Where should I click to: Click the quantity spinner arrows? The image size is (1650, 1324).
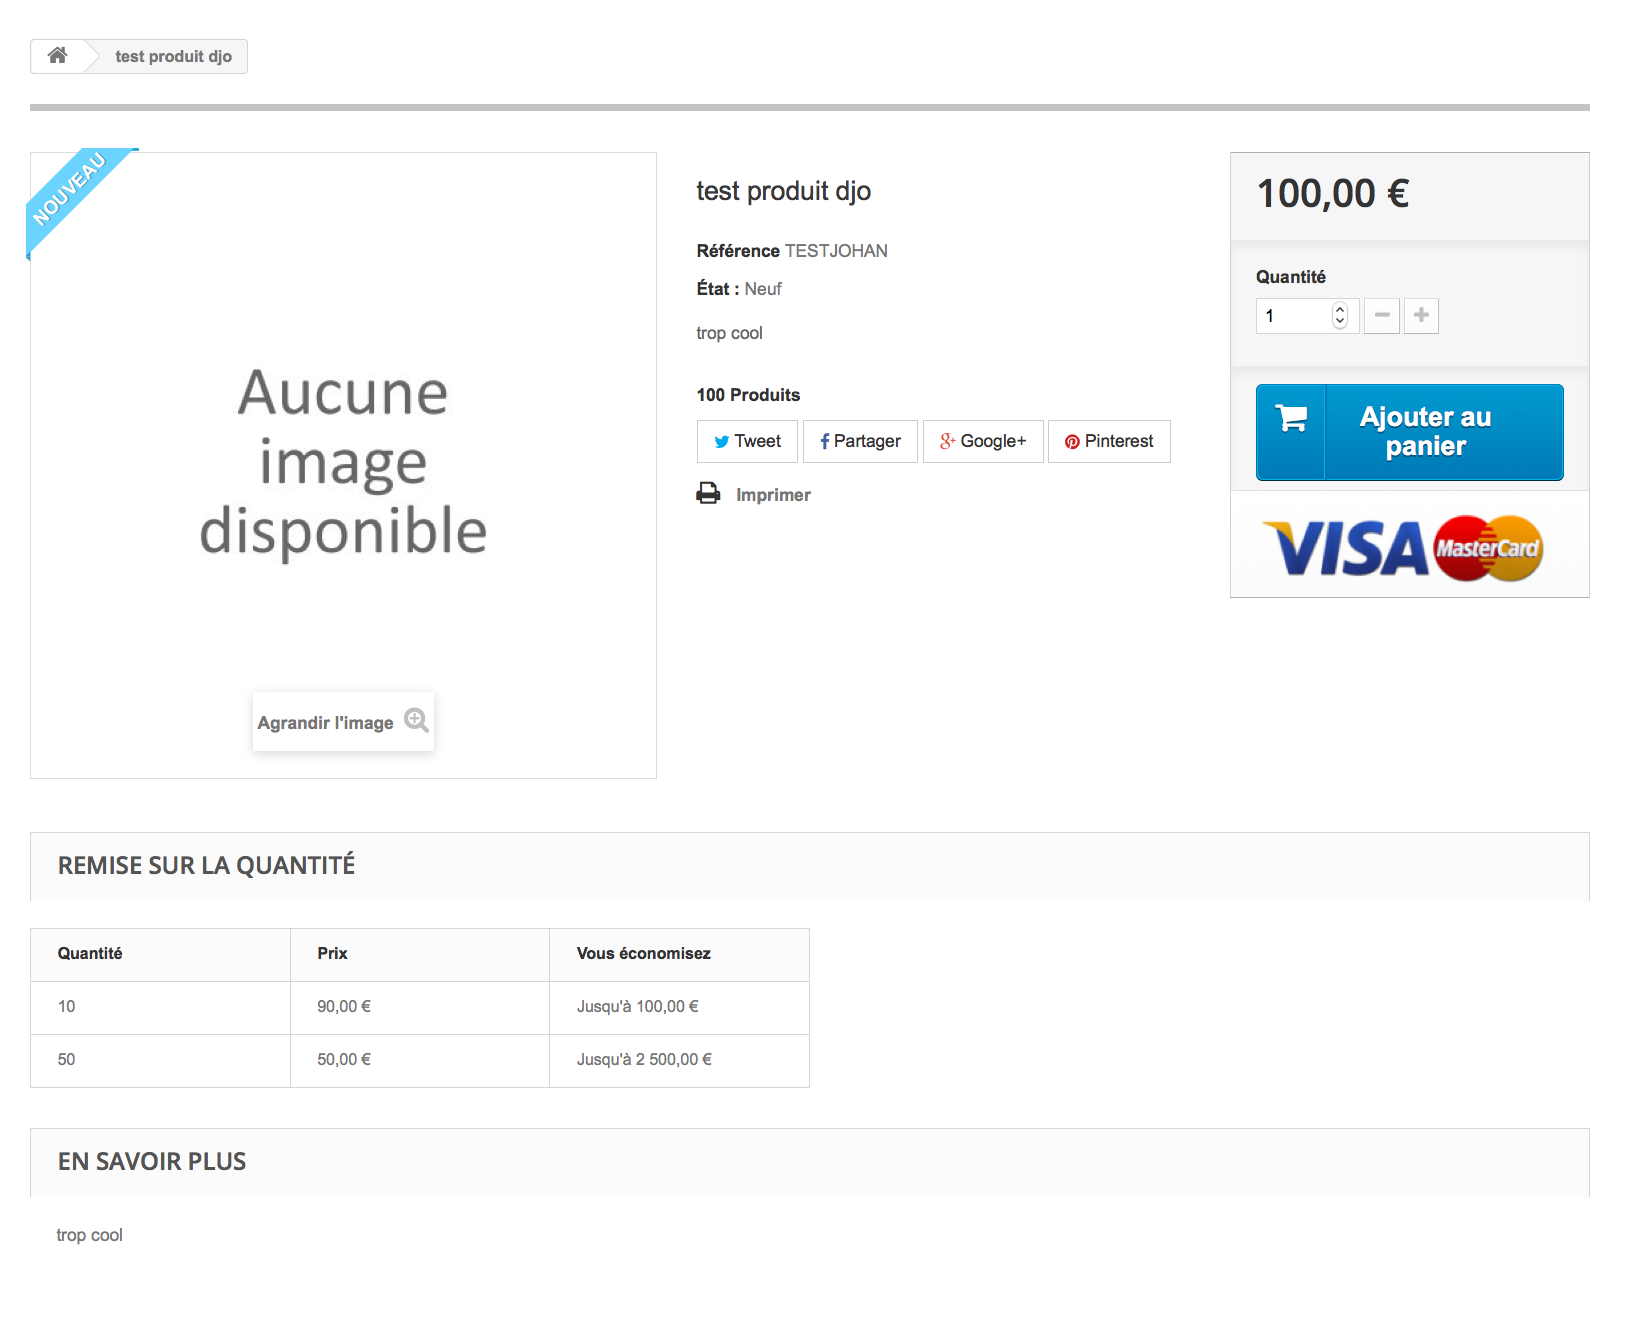point(1340,316)
